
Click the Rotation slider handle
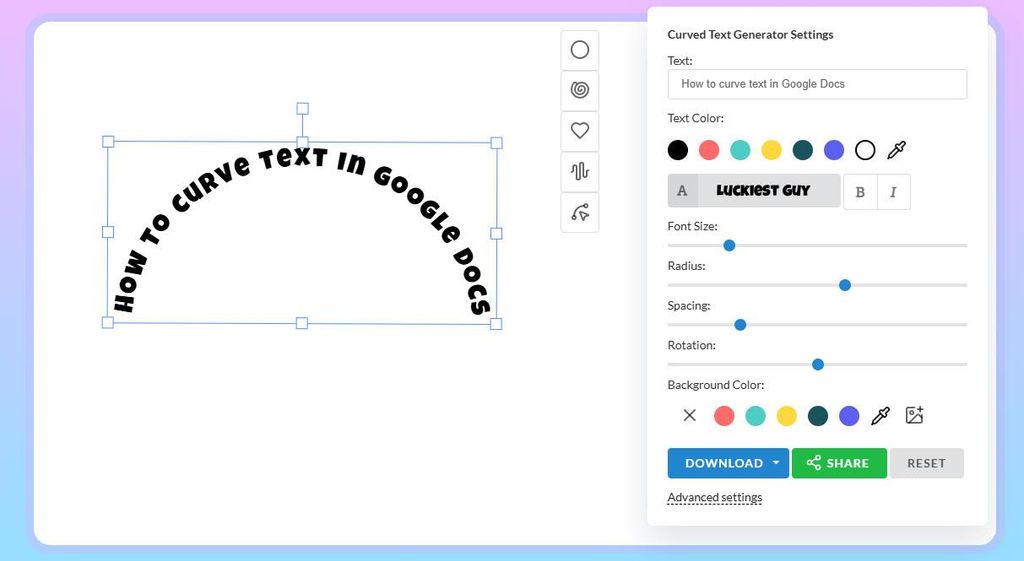818,364
